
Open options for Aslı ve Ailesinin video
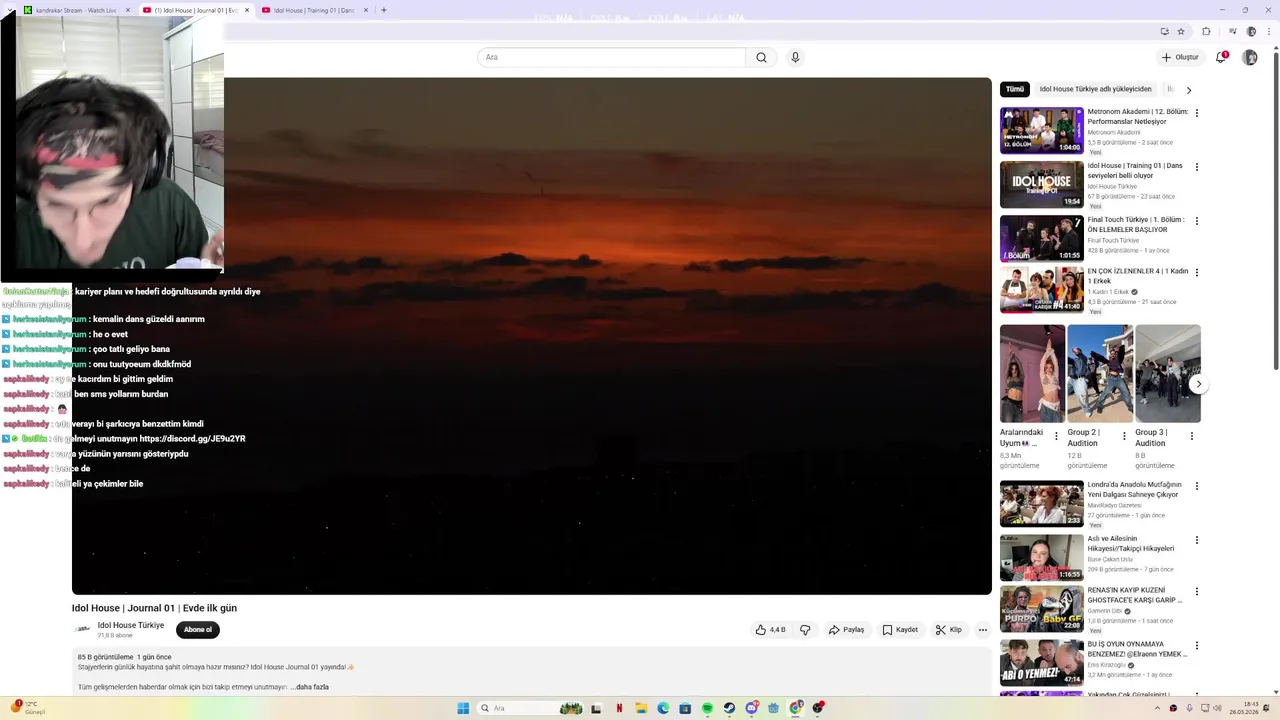pyautogui.click(x=1197, y=540)
